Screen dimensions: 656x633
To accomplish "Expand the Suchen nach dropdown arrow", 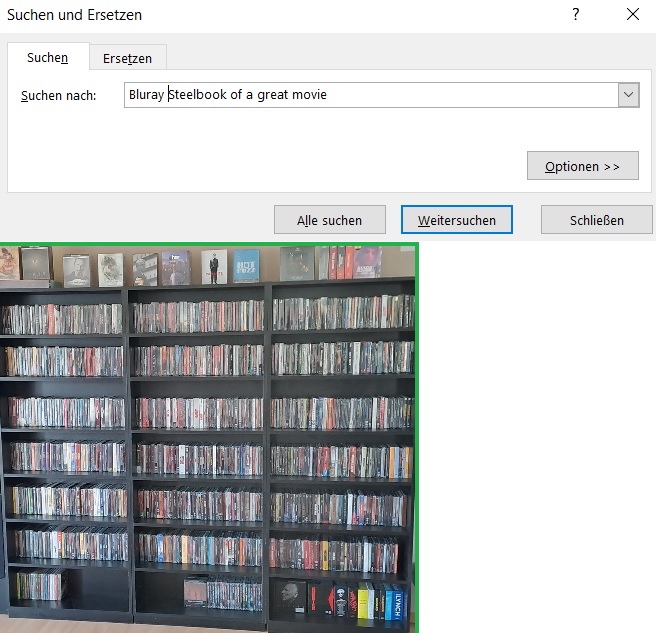I will [628, 95].
